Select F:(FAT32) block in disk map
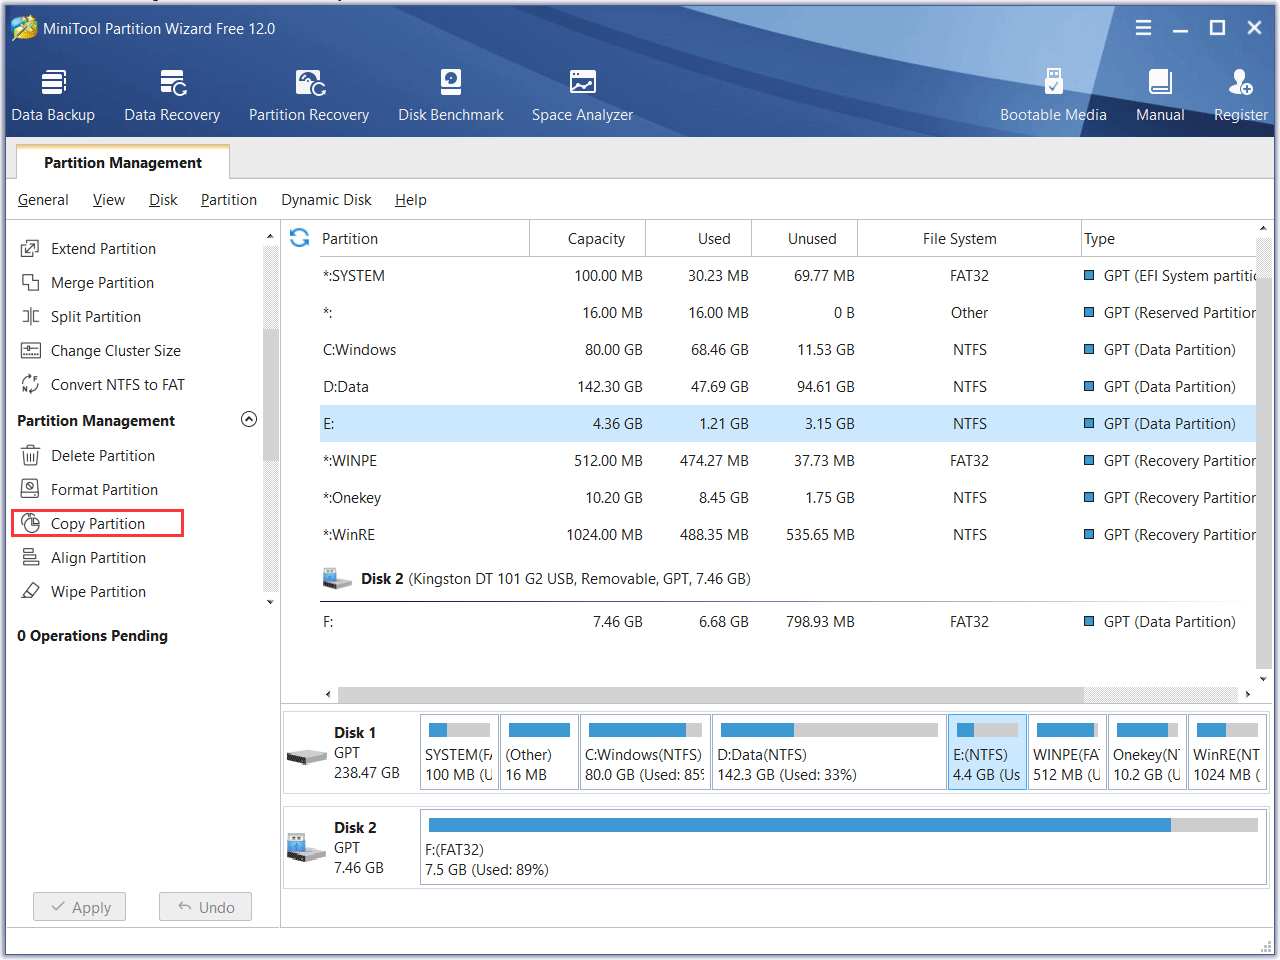The image size is (1280, 960). 843,847
